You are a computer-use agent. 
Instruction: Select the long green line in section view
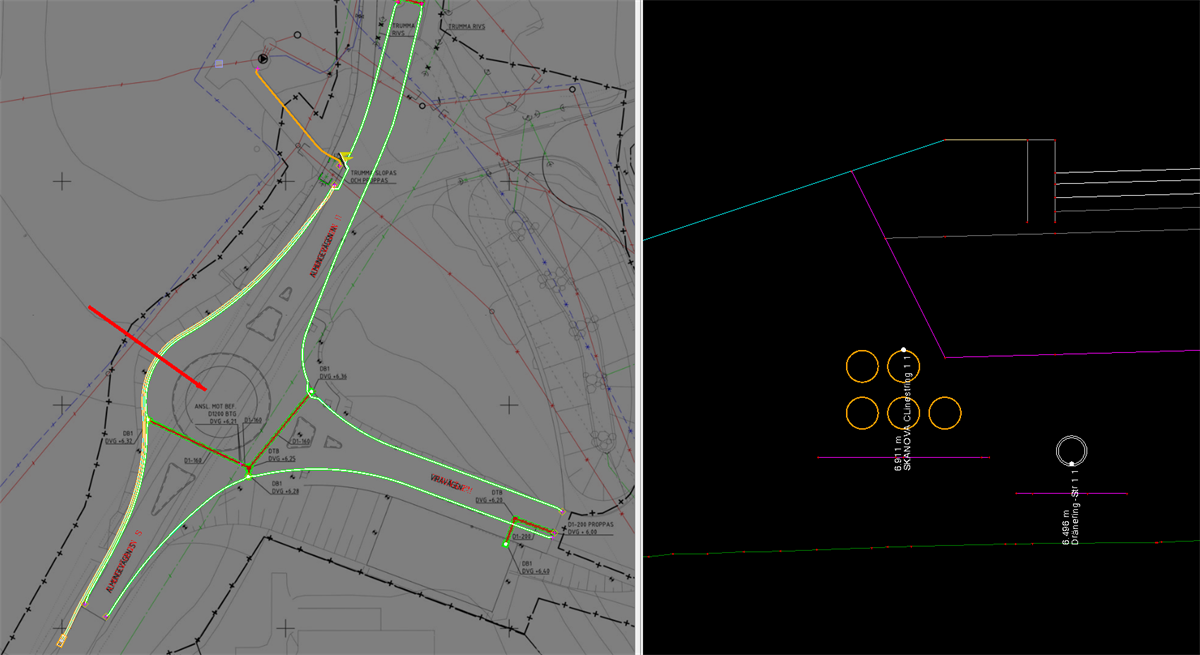click(922, 549)
